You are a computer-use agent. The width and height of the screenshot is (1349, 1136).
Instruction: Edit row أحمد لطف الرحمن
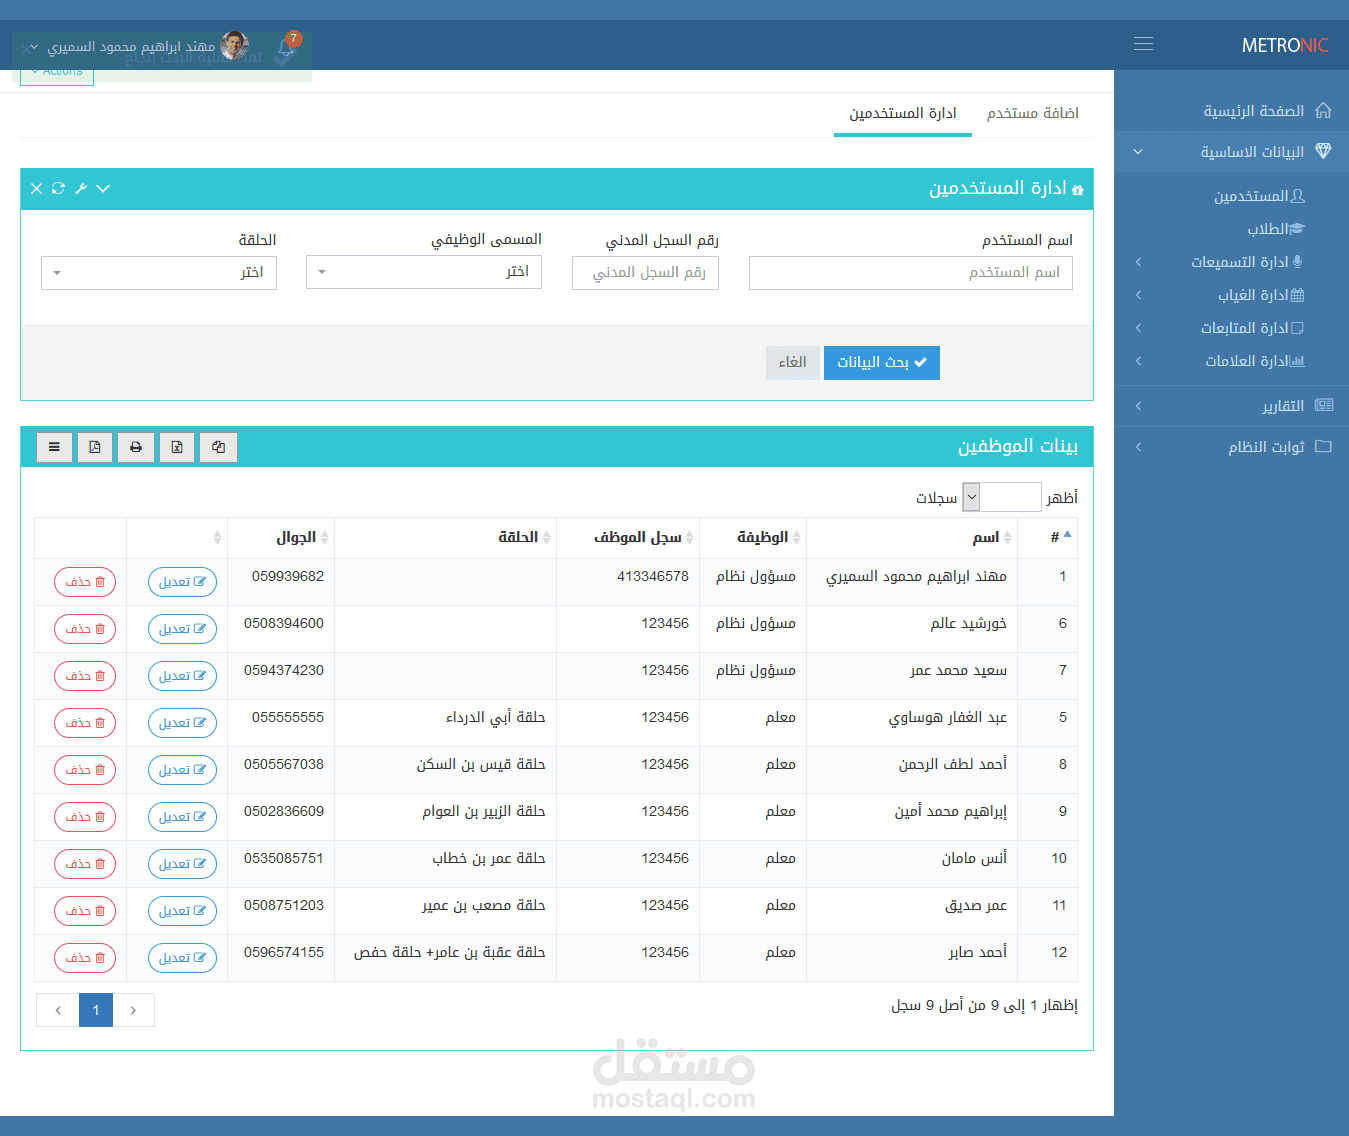tap(183, 770)
